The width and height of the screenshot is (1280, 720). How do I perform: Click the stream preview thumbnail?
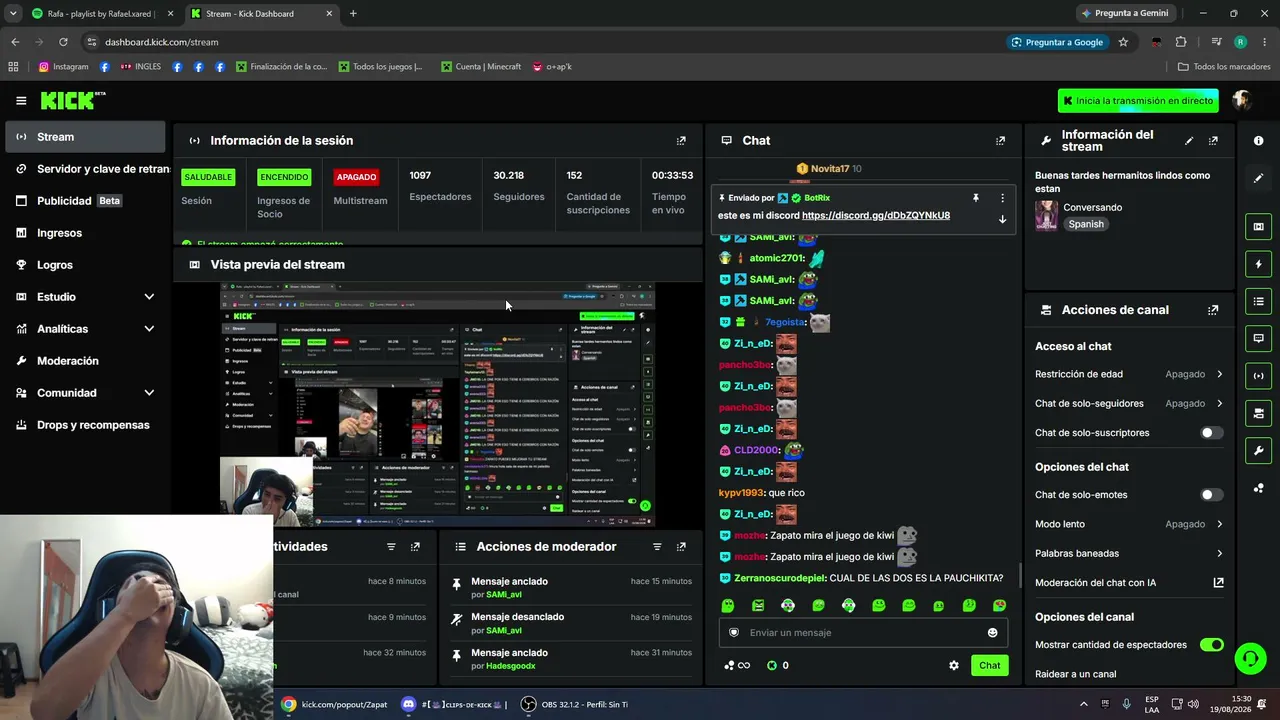[x=437, y=405]
